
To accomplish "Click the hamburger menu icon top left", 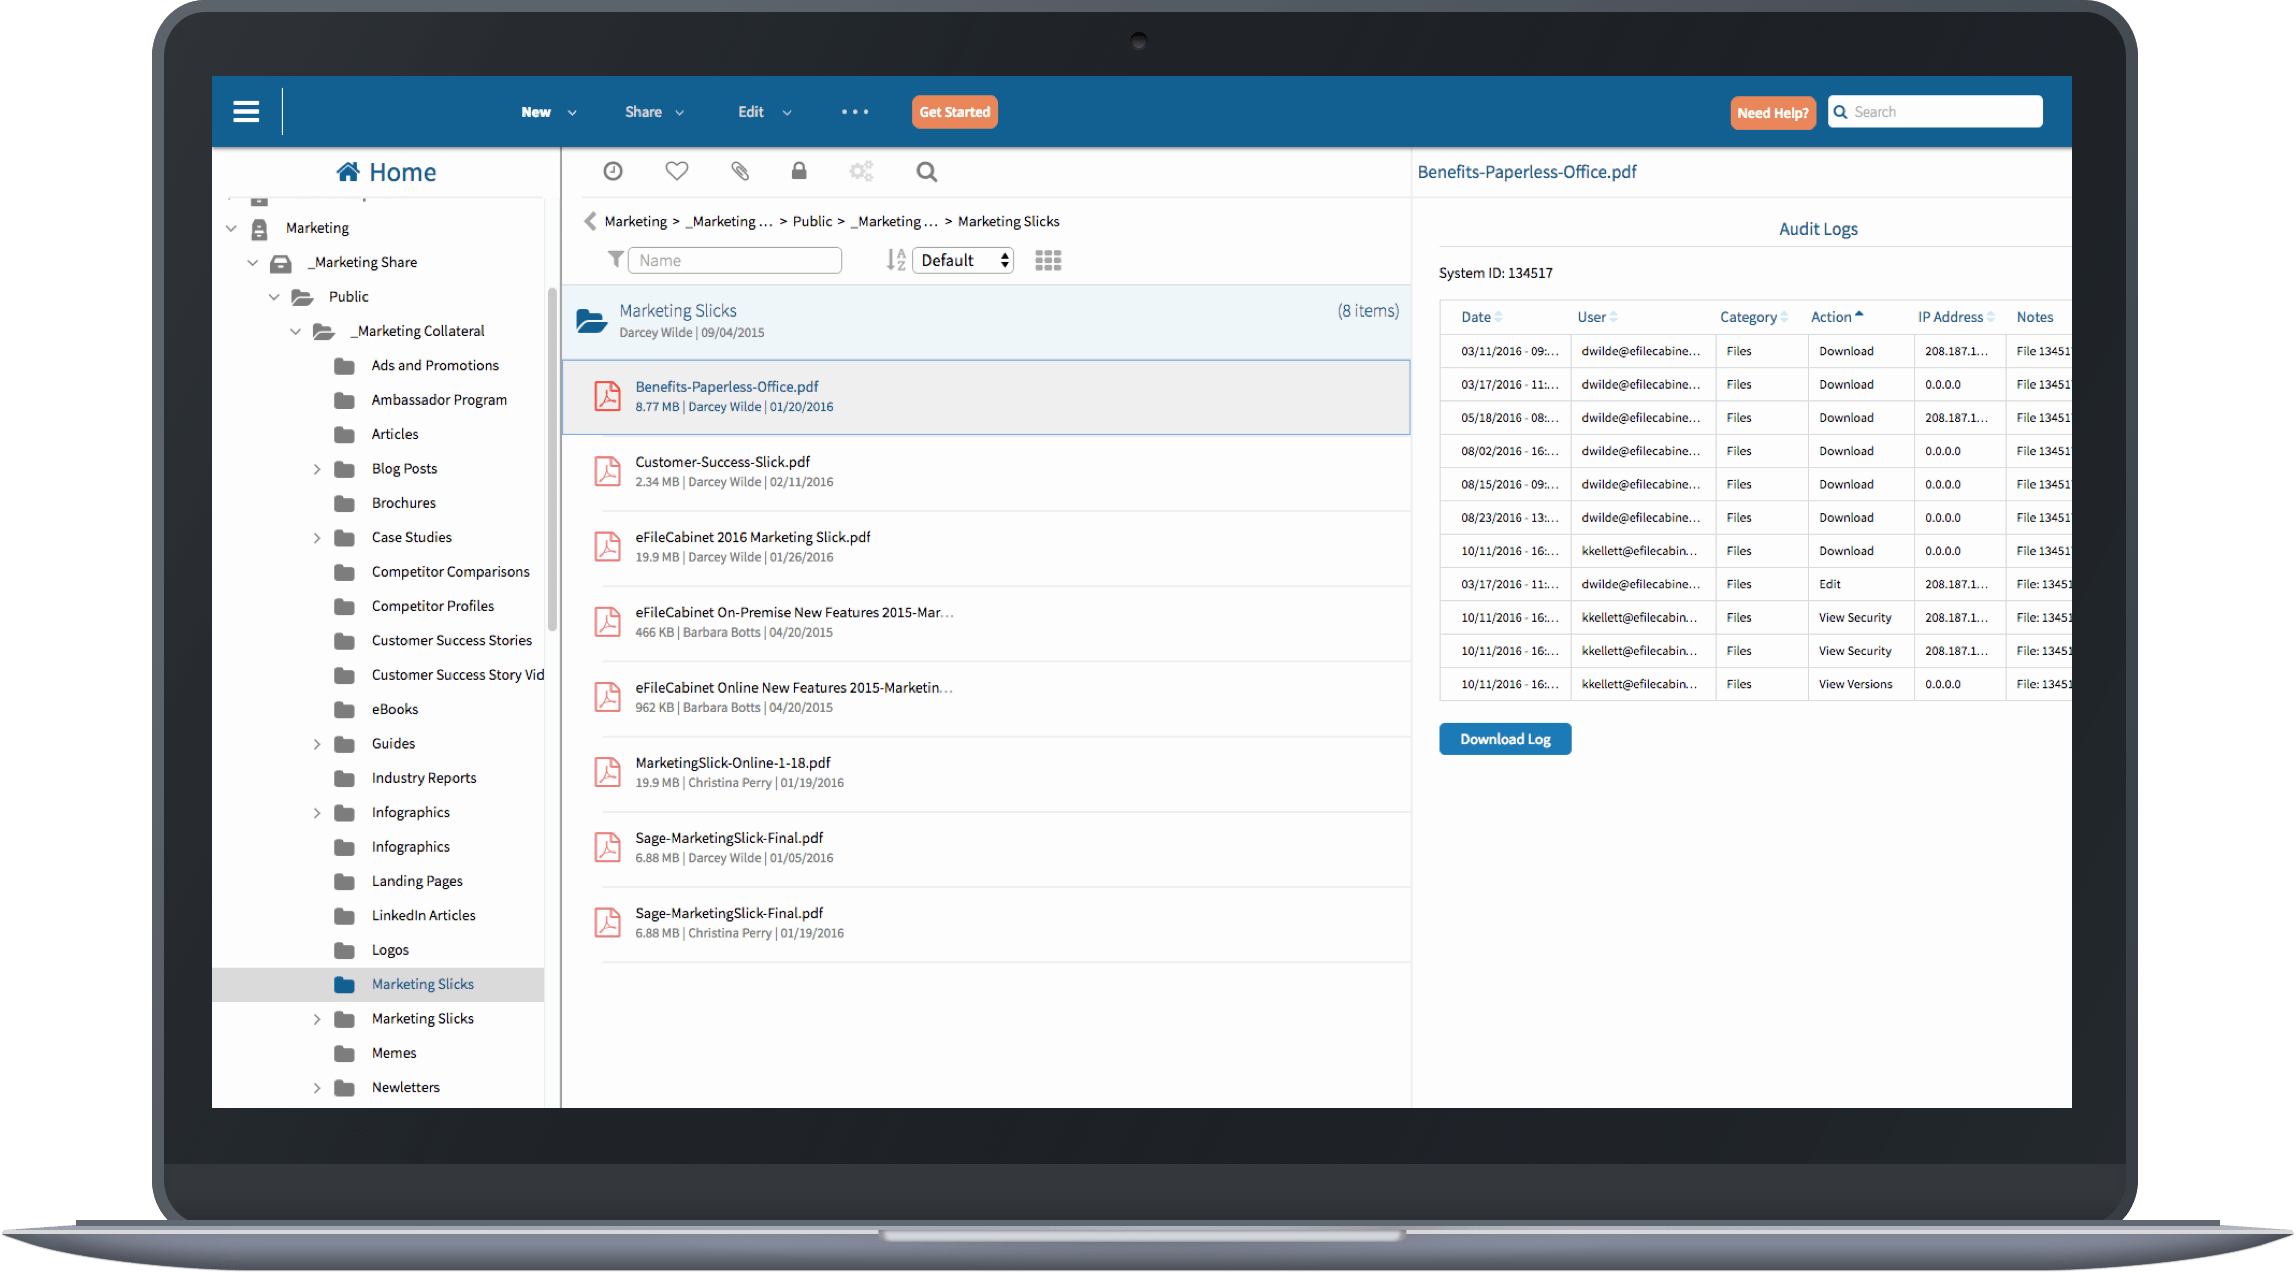I will click(246, 111).
